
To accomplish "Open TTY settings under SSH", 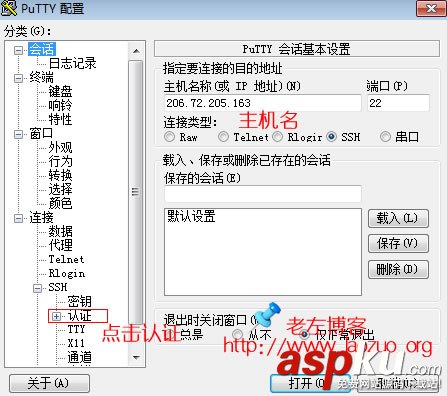I will 76,329.
